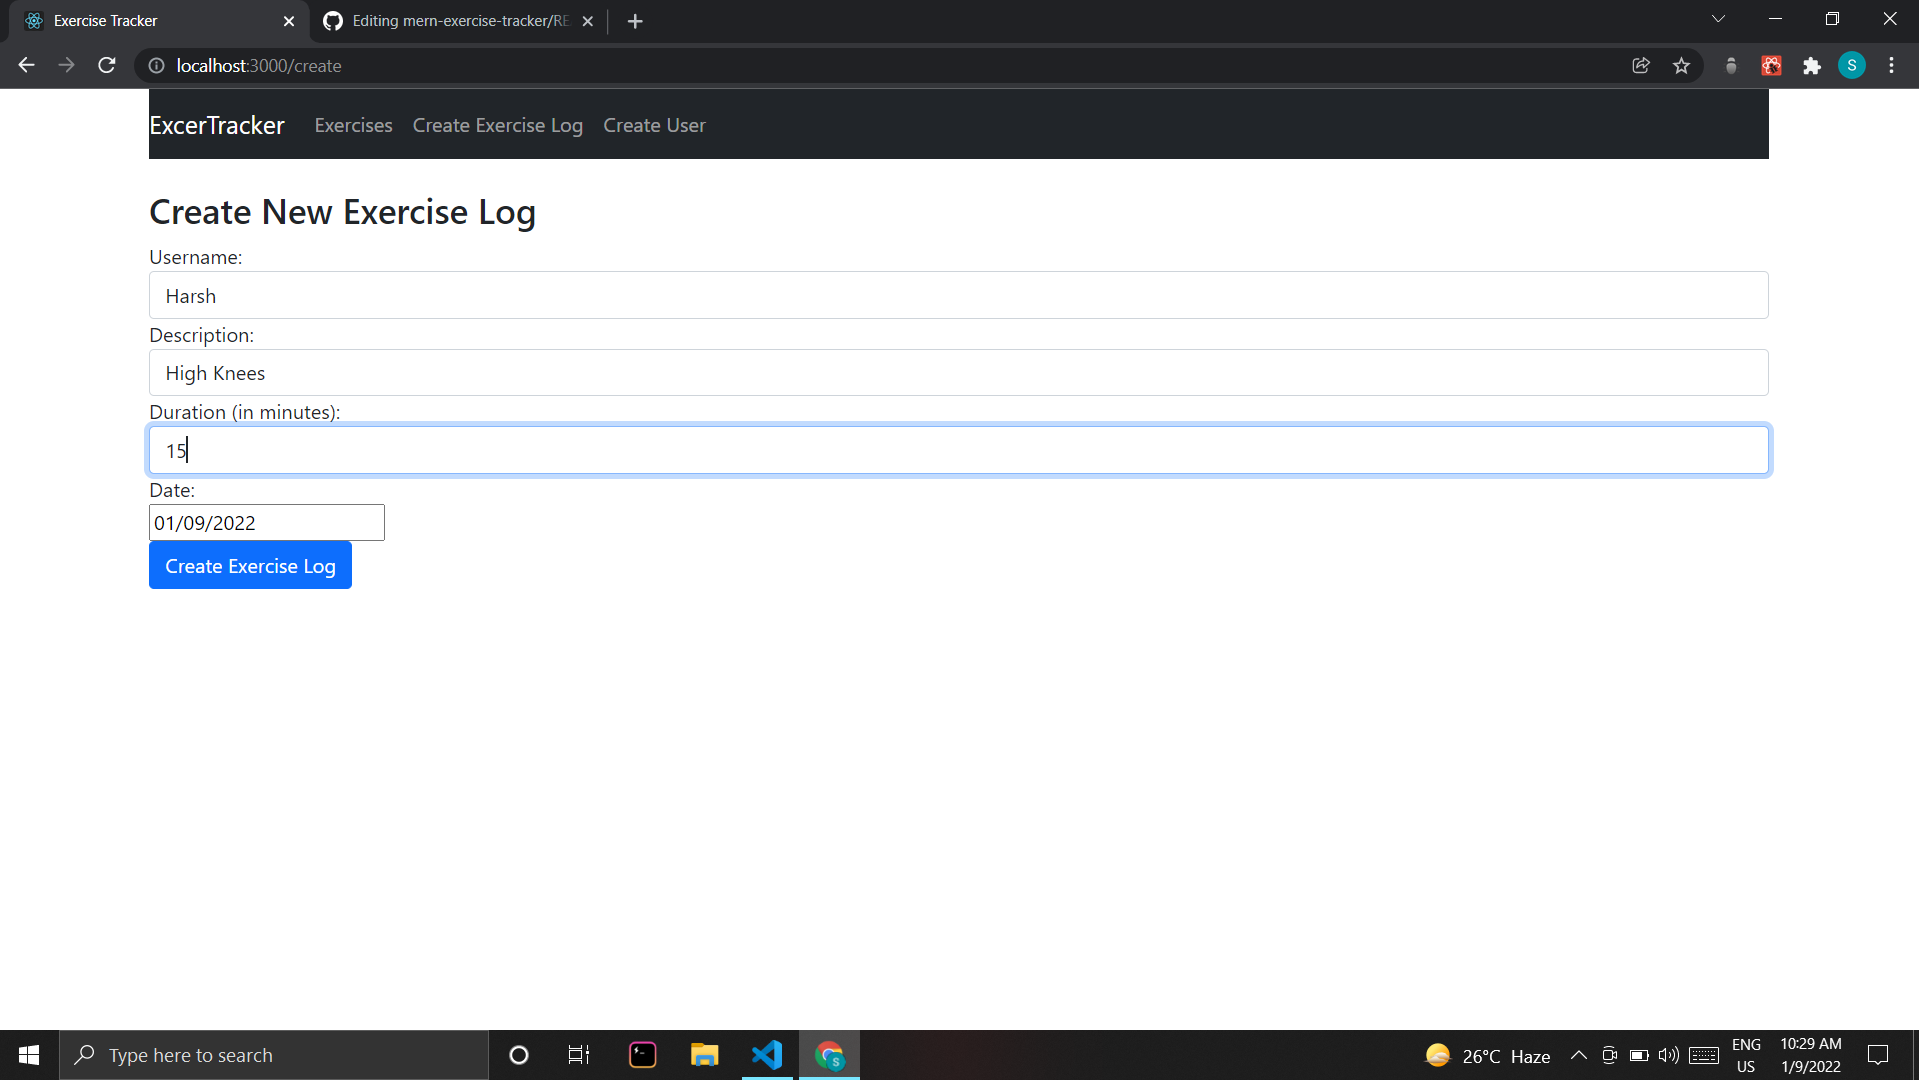Open the Chrome profile avatar S
This screenshot has height=1080, width=1919.
click(1852, 65)
